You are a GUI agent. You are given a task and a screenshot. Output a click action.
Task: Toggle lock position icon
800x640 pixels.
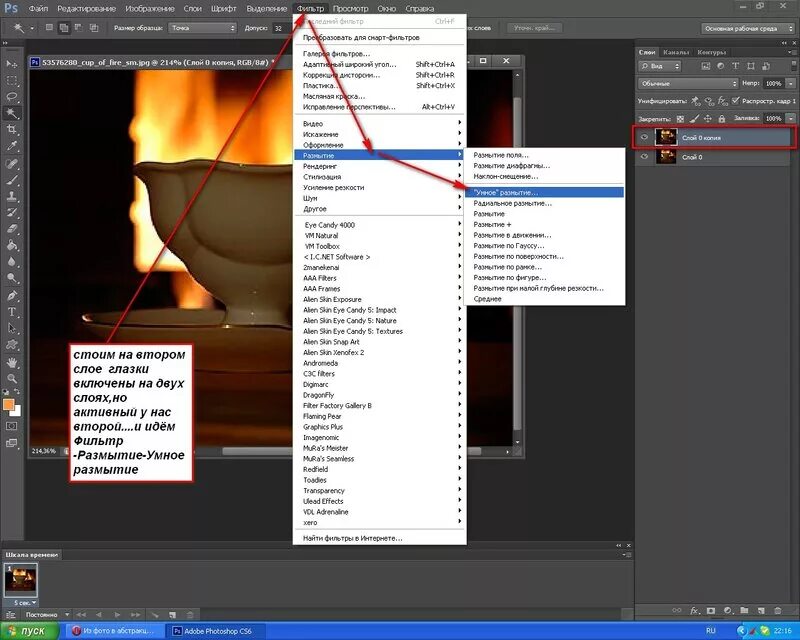[708, 118]
